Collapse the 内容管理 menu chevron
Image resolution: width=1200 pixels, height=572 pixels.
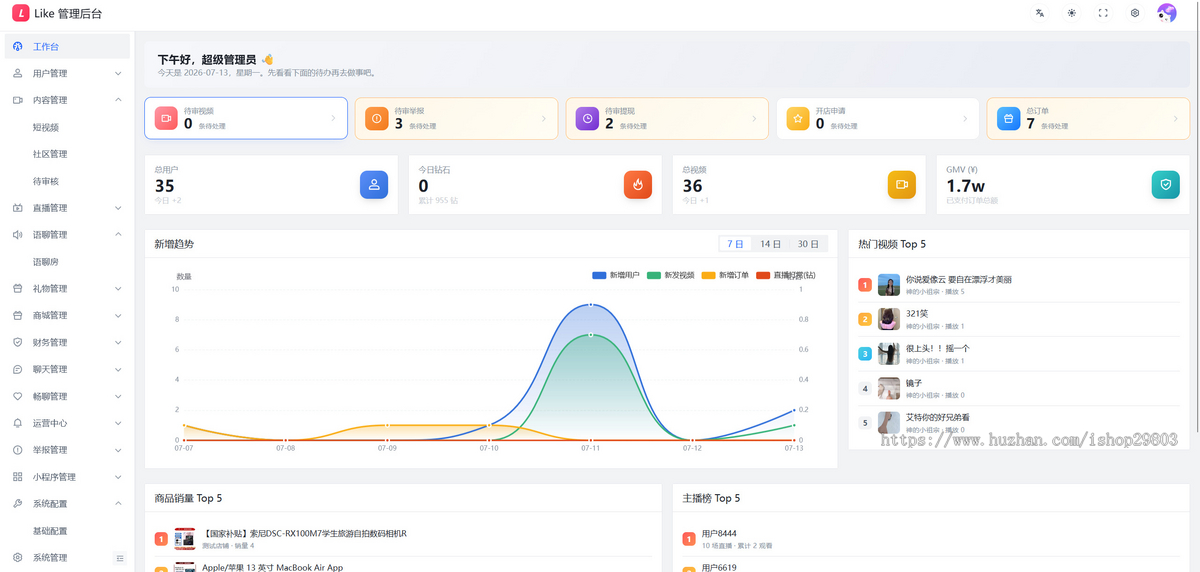point(118,100)
